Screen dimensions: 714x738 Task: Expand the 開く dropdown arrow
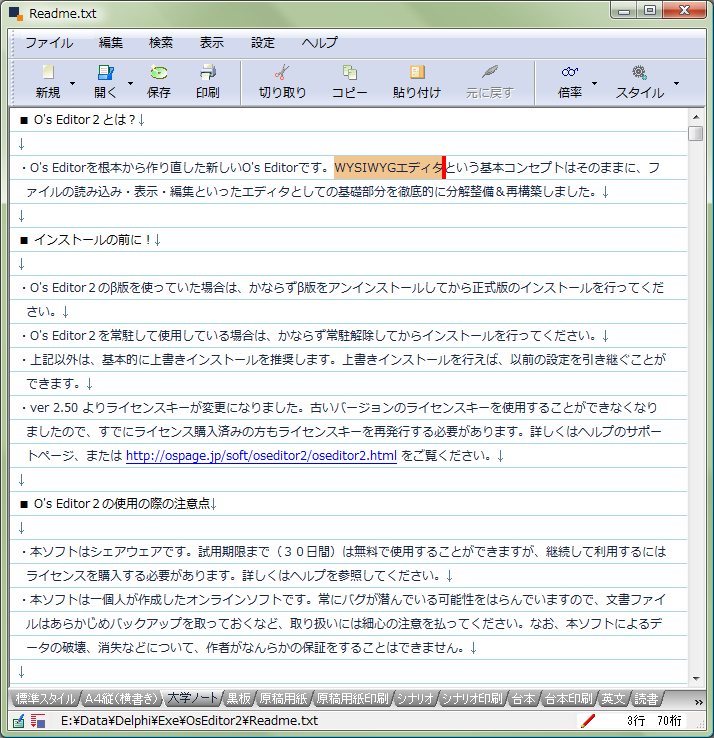point(130,83)
